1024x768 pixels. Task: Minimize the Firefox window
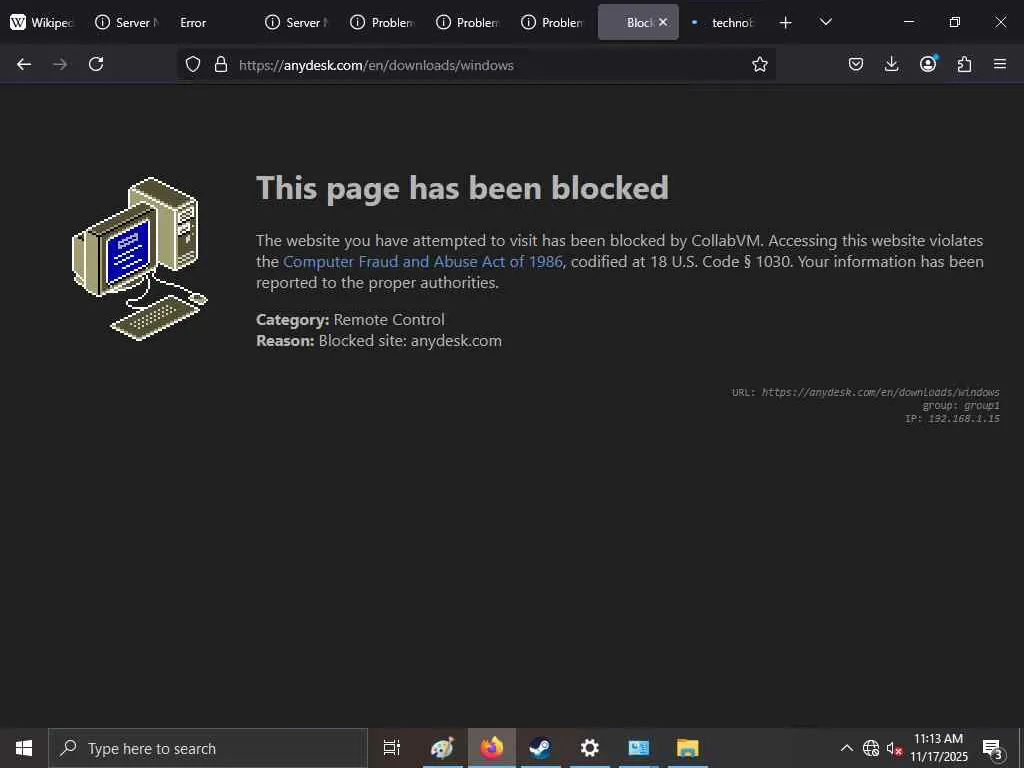pos(908,22)
